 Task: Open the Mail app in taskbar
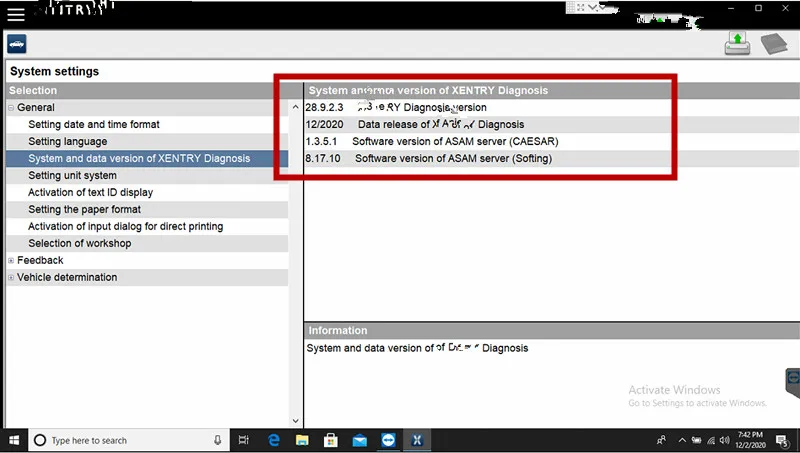pyautogui.click(x=359, y=440)
